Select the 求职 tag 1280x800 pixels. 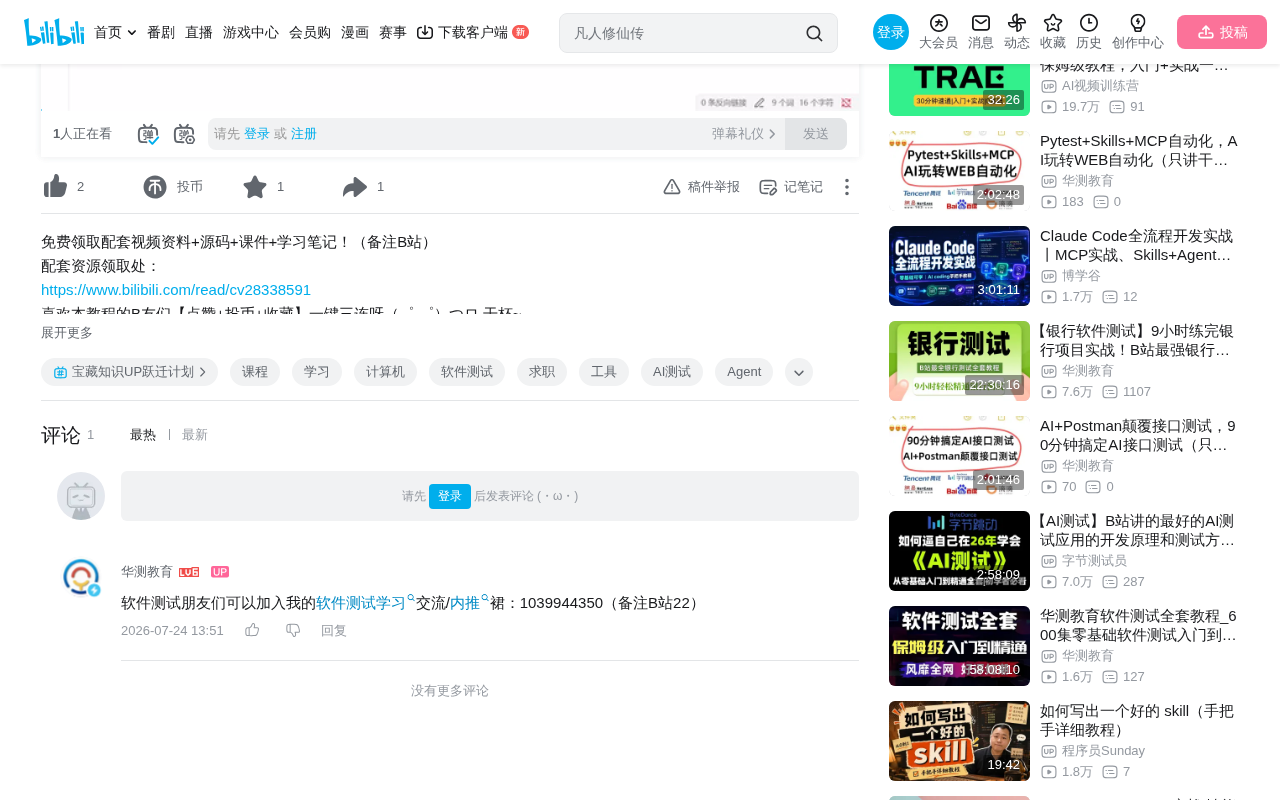click(x=542, y=372)
